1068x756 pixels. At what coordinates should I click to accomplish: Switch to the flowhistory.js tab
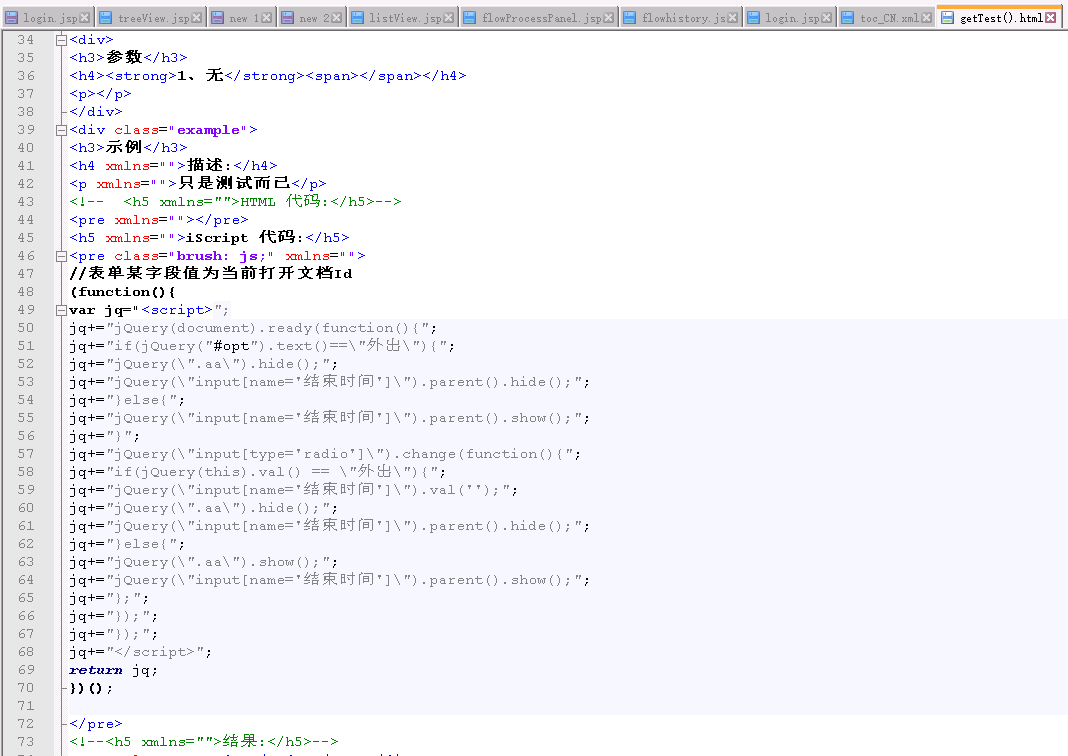[683, 18]
